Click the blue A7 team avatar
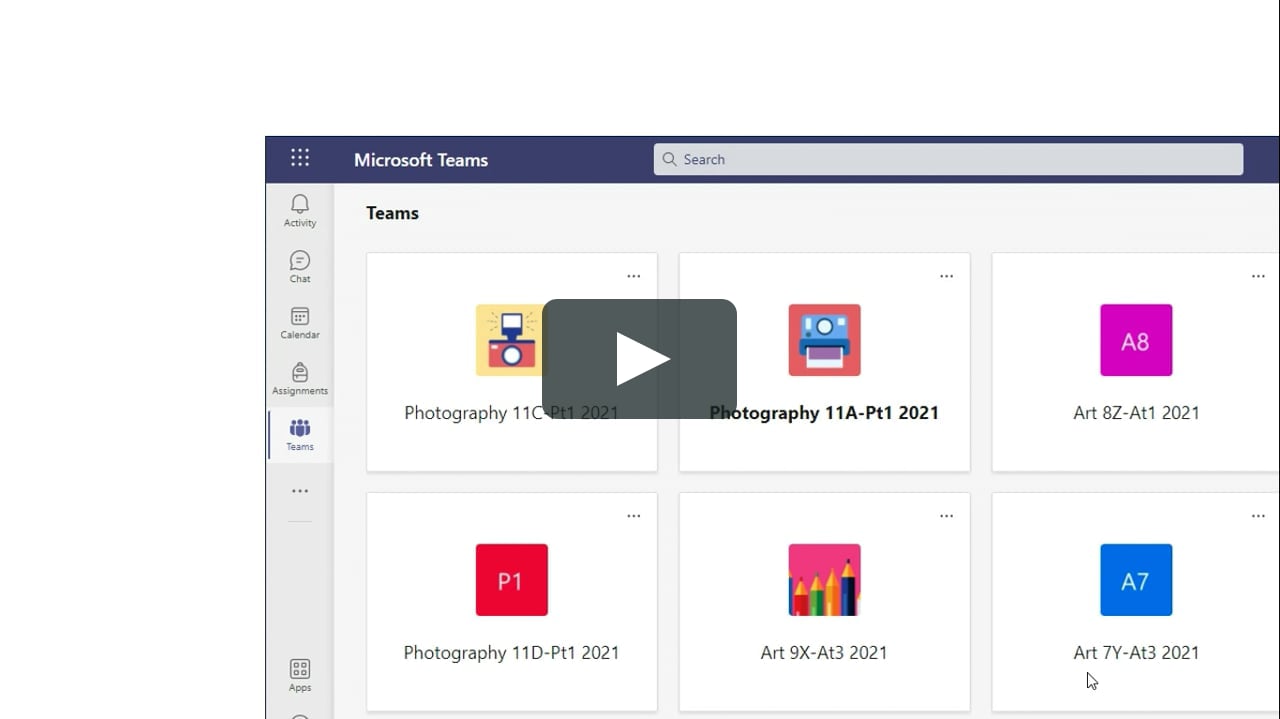1280x719 pixels. click(1136, 580)
